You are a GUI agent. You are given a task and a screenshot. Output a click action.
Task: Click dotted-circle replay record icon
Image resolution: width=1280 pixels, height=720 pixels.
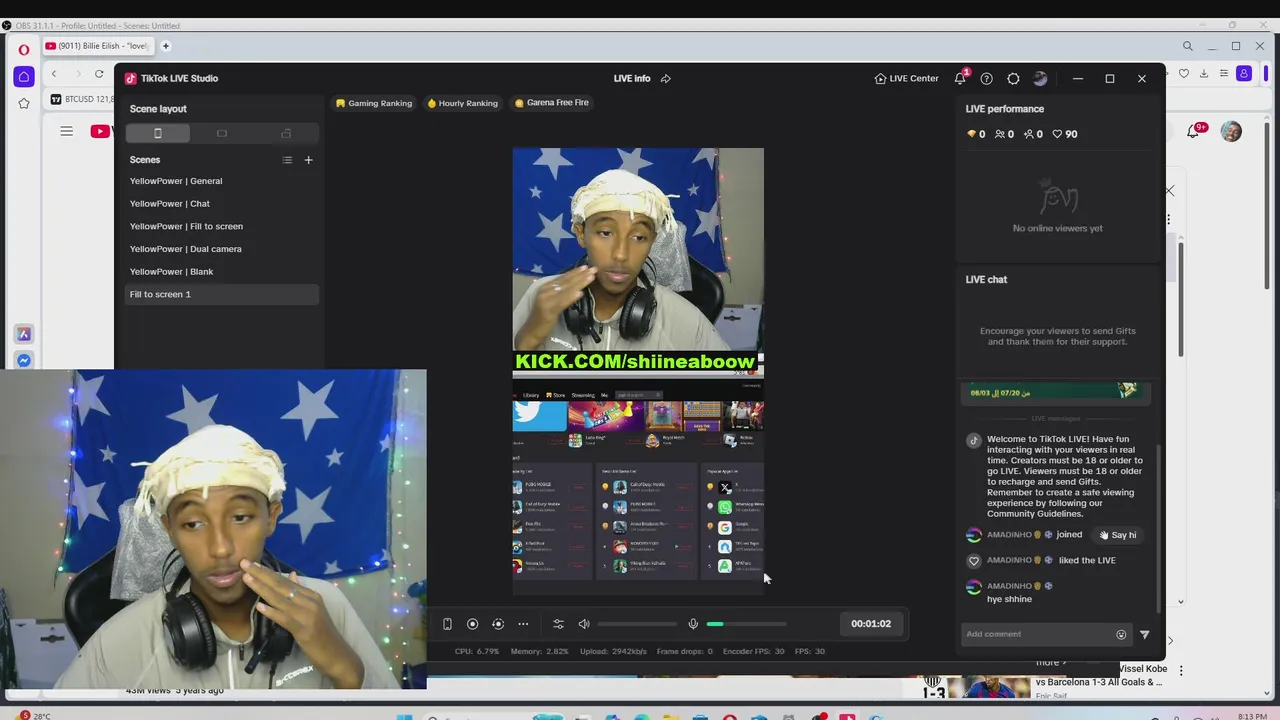click(498, 624)
